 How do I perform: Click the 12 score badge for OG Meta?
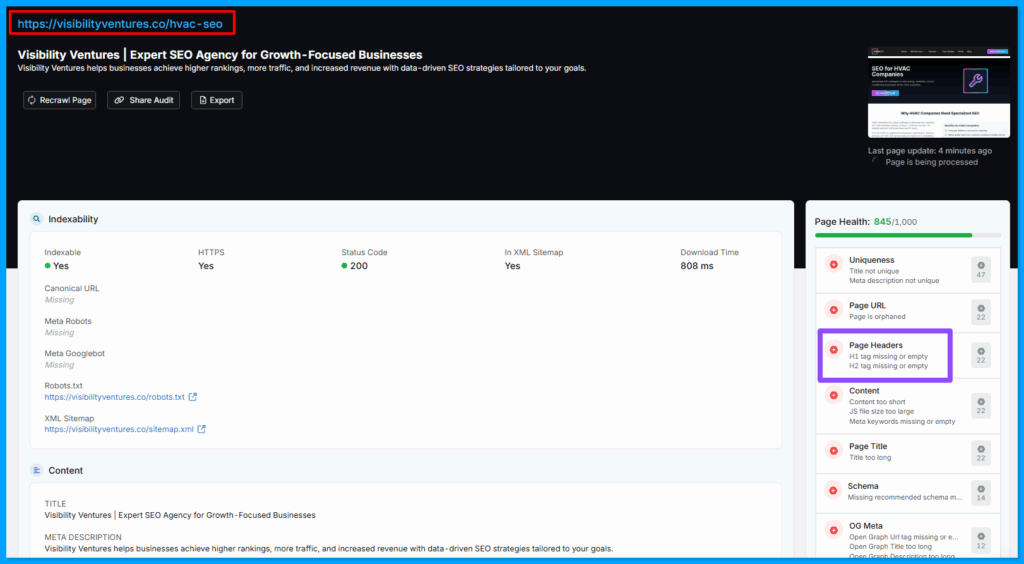click(981, 540)
